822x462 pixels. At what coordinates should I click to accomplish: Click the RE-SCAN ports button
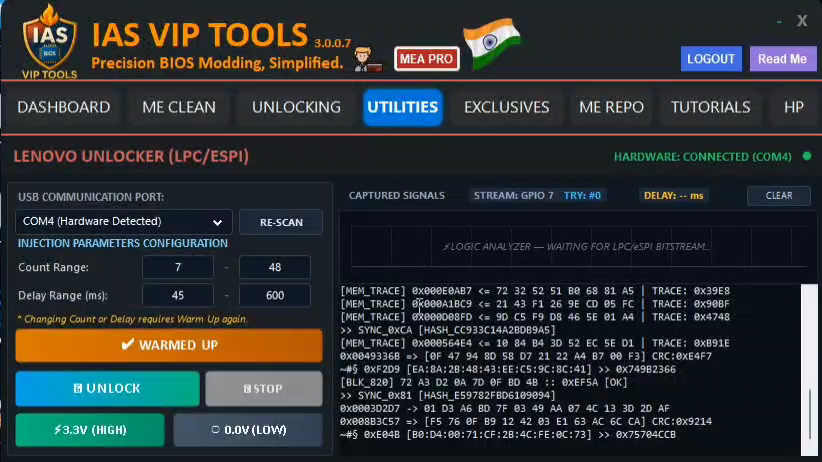coord(281,222)
